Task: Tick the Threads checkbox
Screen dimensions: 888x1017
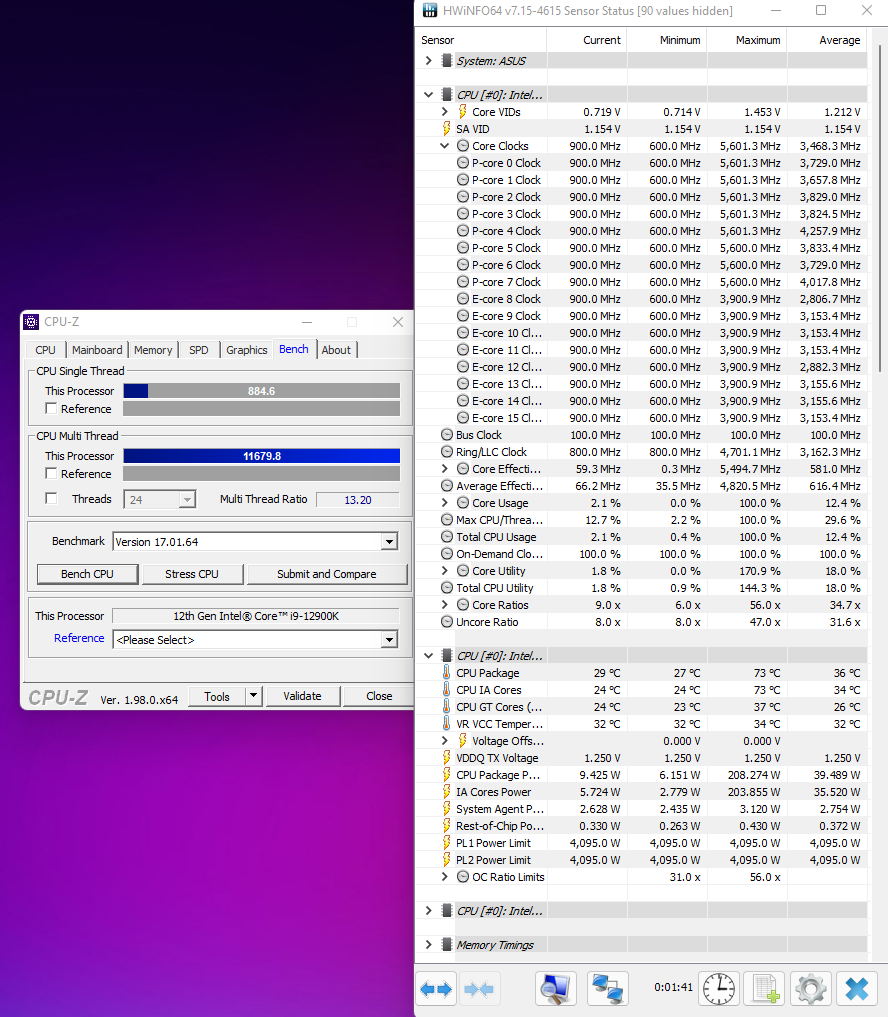Action: 51,499
